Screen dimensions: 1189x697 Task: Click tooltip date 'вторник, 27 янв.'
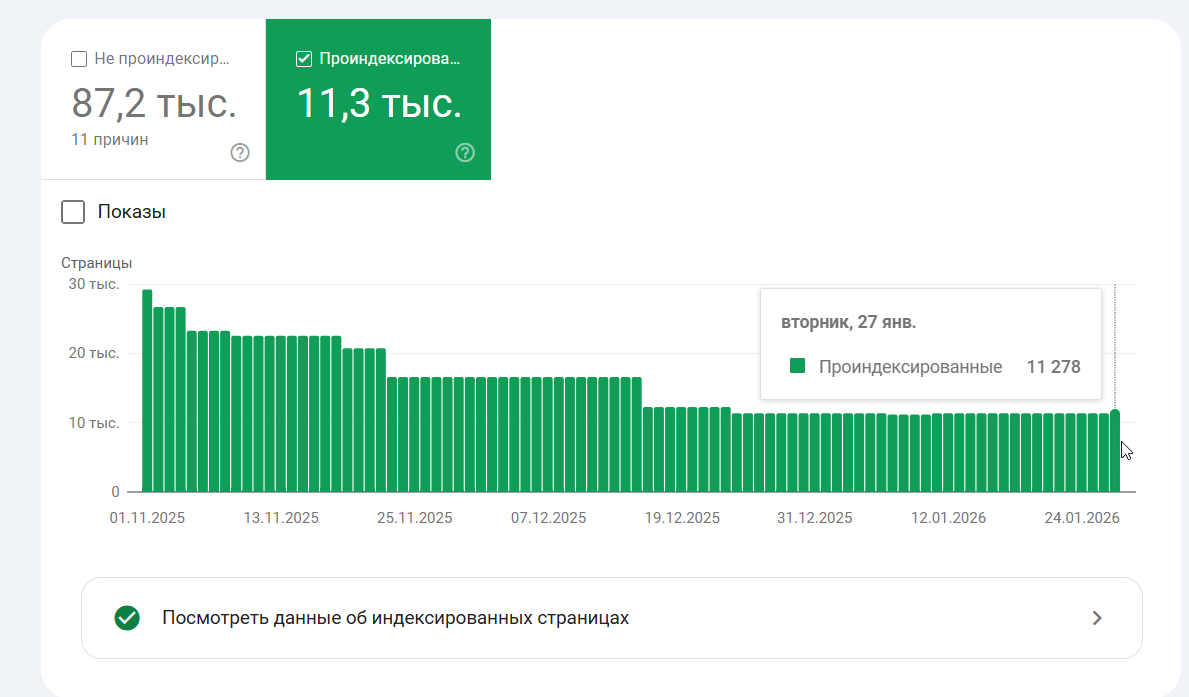point(849,322)
